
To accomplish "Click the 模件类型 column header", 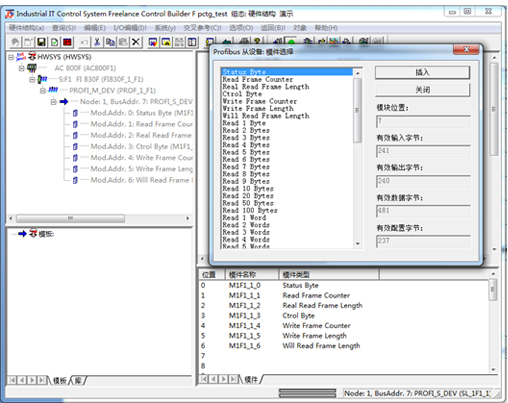I will click(x=329, y=274).
